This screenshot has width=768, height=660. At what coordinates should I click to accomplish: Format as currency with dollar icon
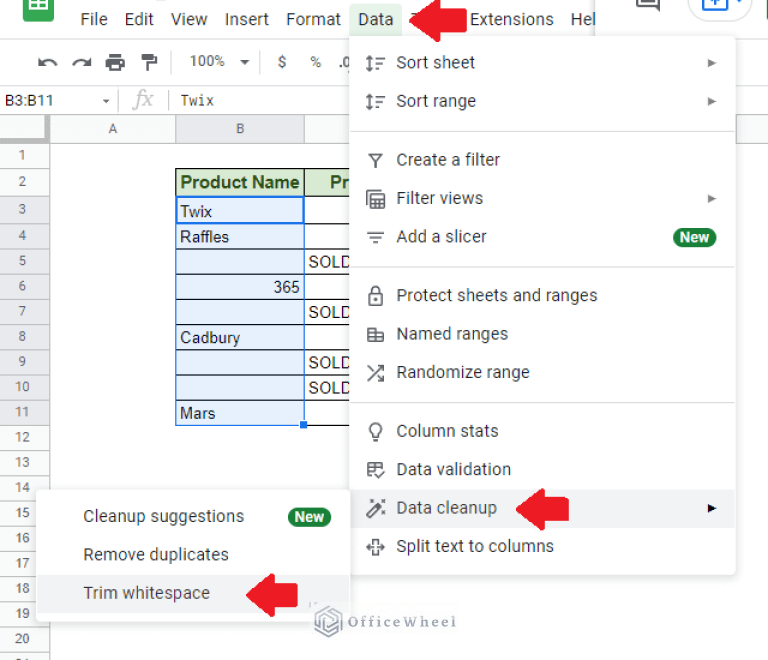[x=282, y=62]
